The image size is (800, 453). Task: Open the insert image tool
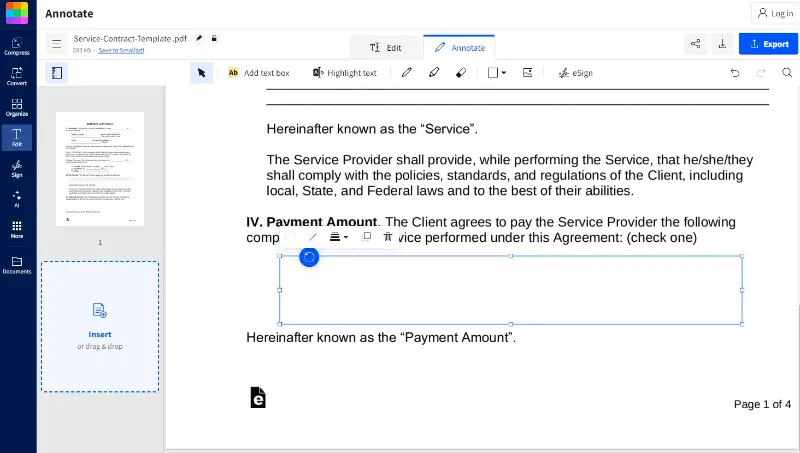[x=528, y=73]
